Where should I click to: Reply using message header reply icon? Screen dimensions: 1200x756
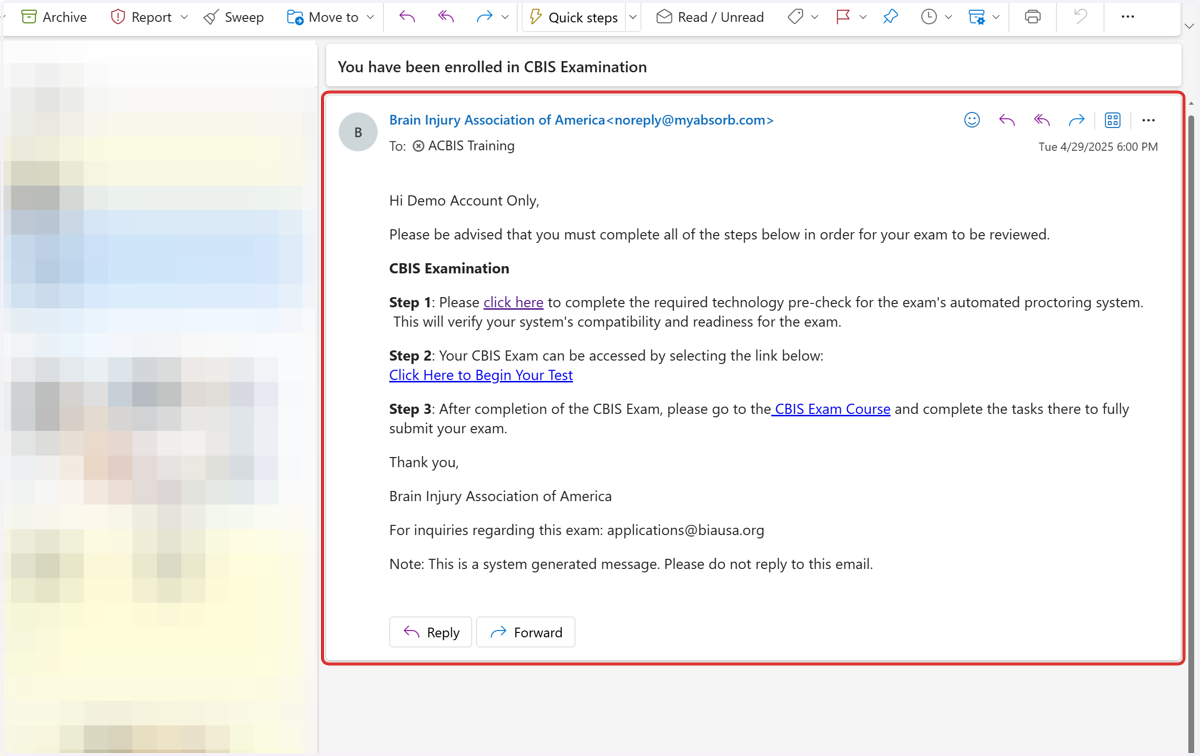(x=1007, y=120)
